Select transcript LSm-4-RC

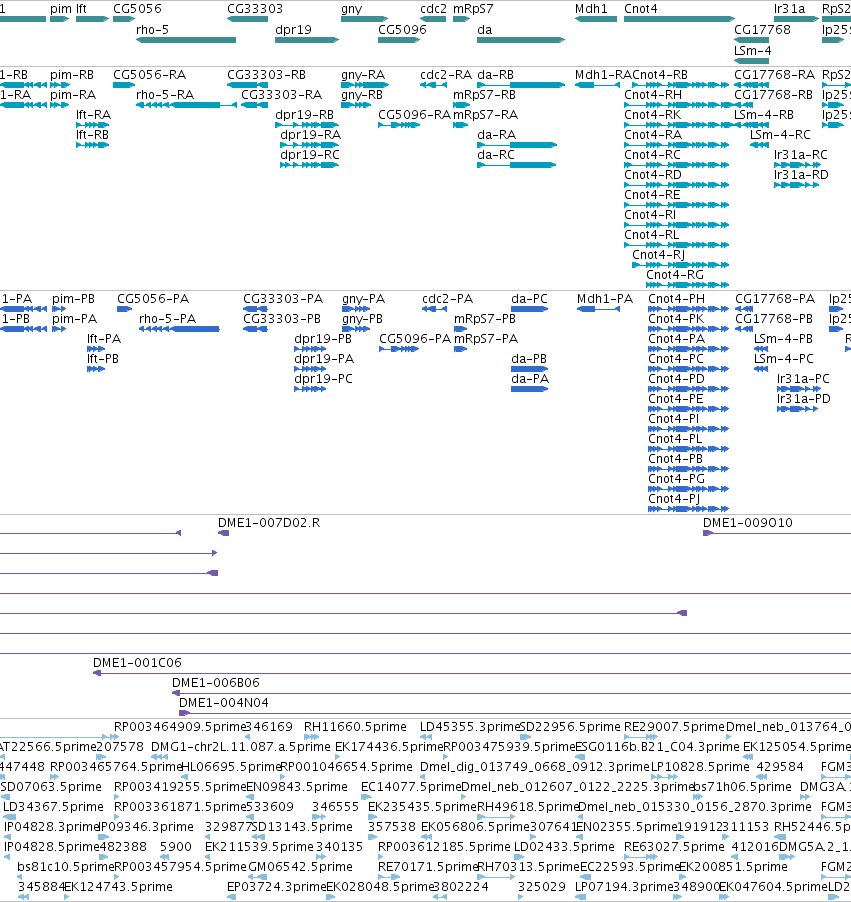pos(780,135)
